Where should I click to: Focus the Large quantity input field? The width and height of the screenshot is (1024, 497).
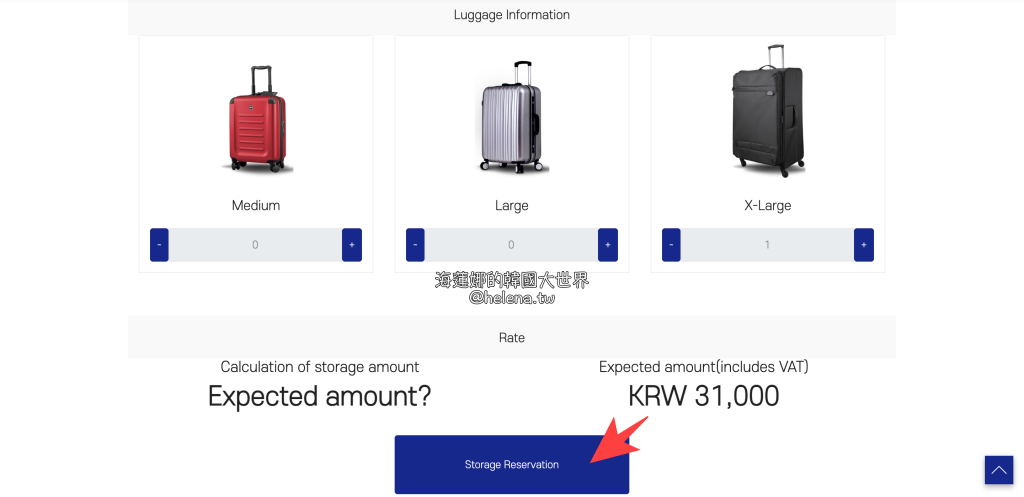pyautogui.click(x=511, y=245)
